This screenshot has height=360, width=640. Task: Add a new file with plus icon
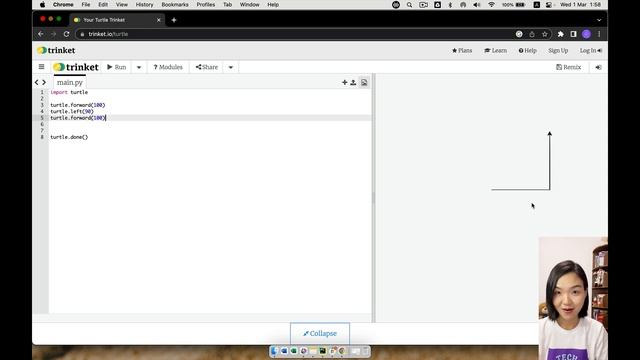point(344,82)
